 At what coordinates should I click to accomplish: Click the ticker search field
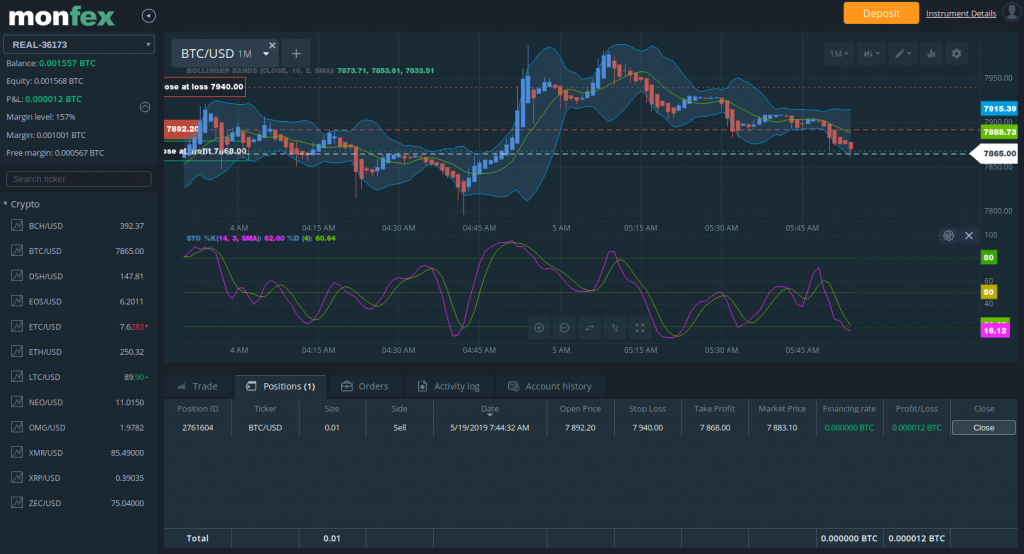click(x=78, y=179)
